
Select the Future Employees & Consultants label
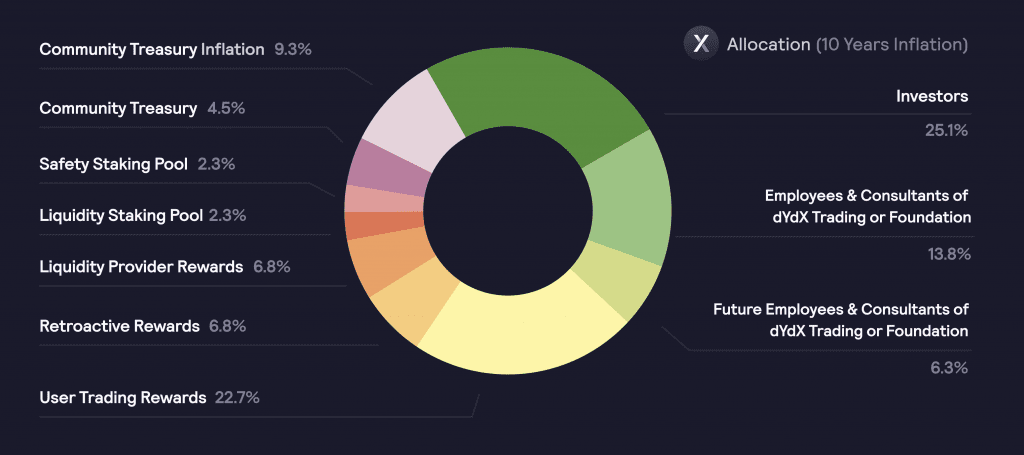click(840, 319)
